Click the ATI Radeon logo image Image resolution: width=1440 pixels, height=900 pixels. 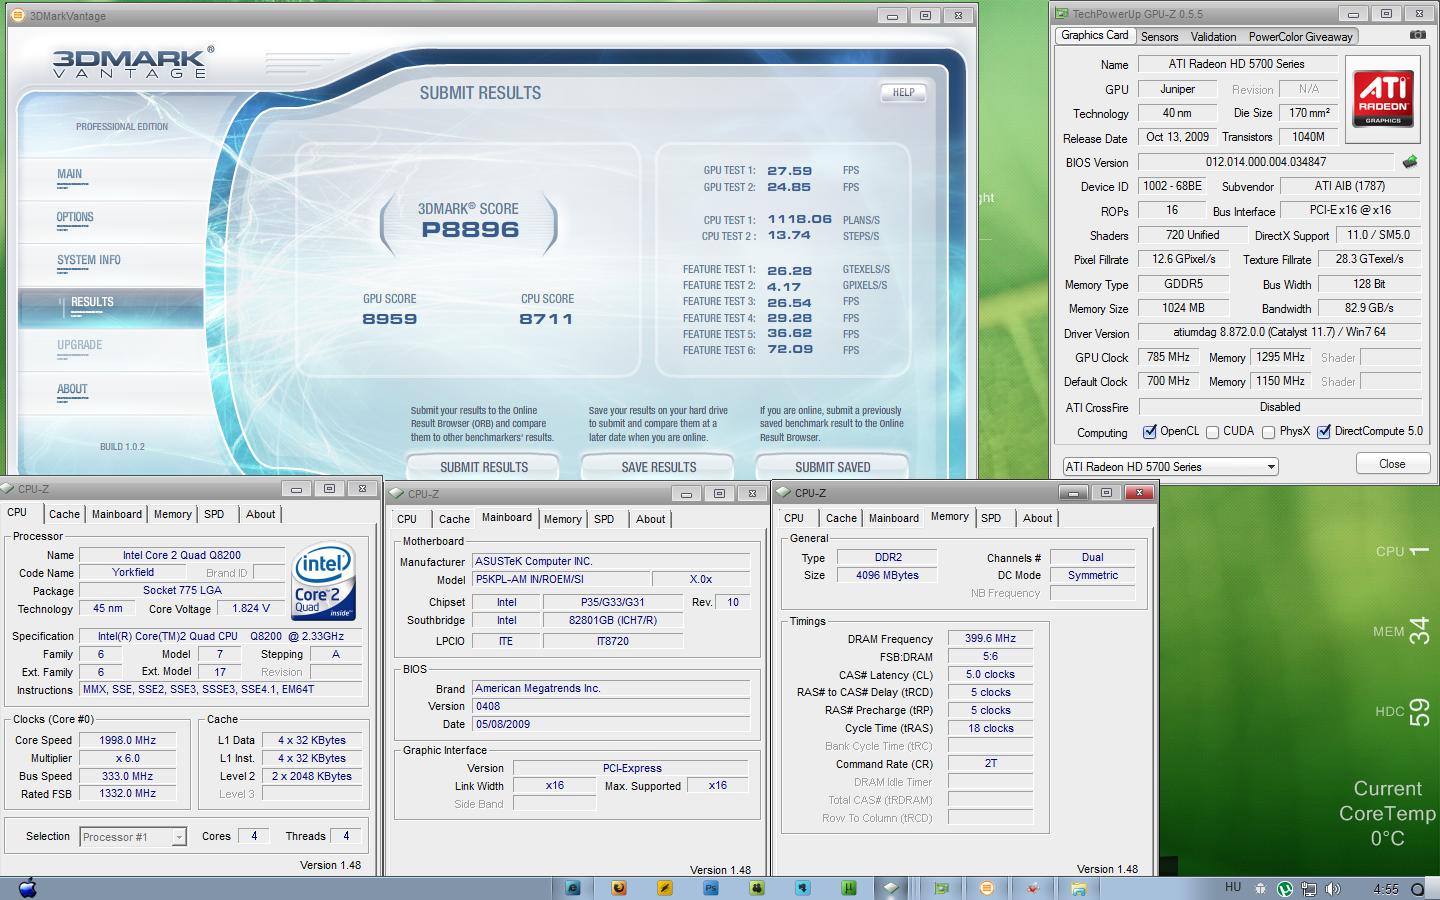coord(1383,98)
